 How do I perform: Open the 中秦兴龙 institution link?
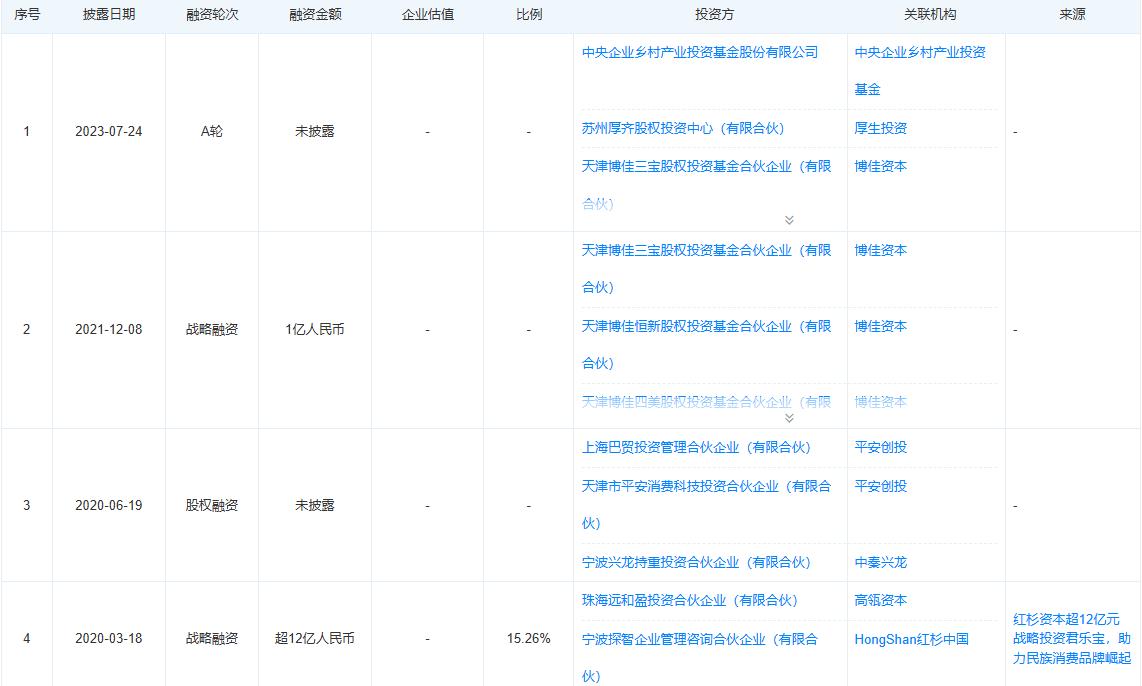881,562
